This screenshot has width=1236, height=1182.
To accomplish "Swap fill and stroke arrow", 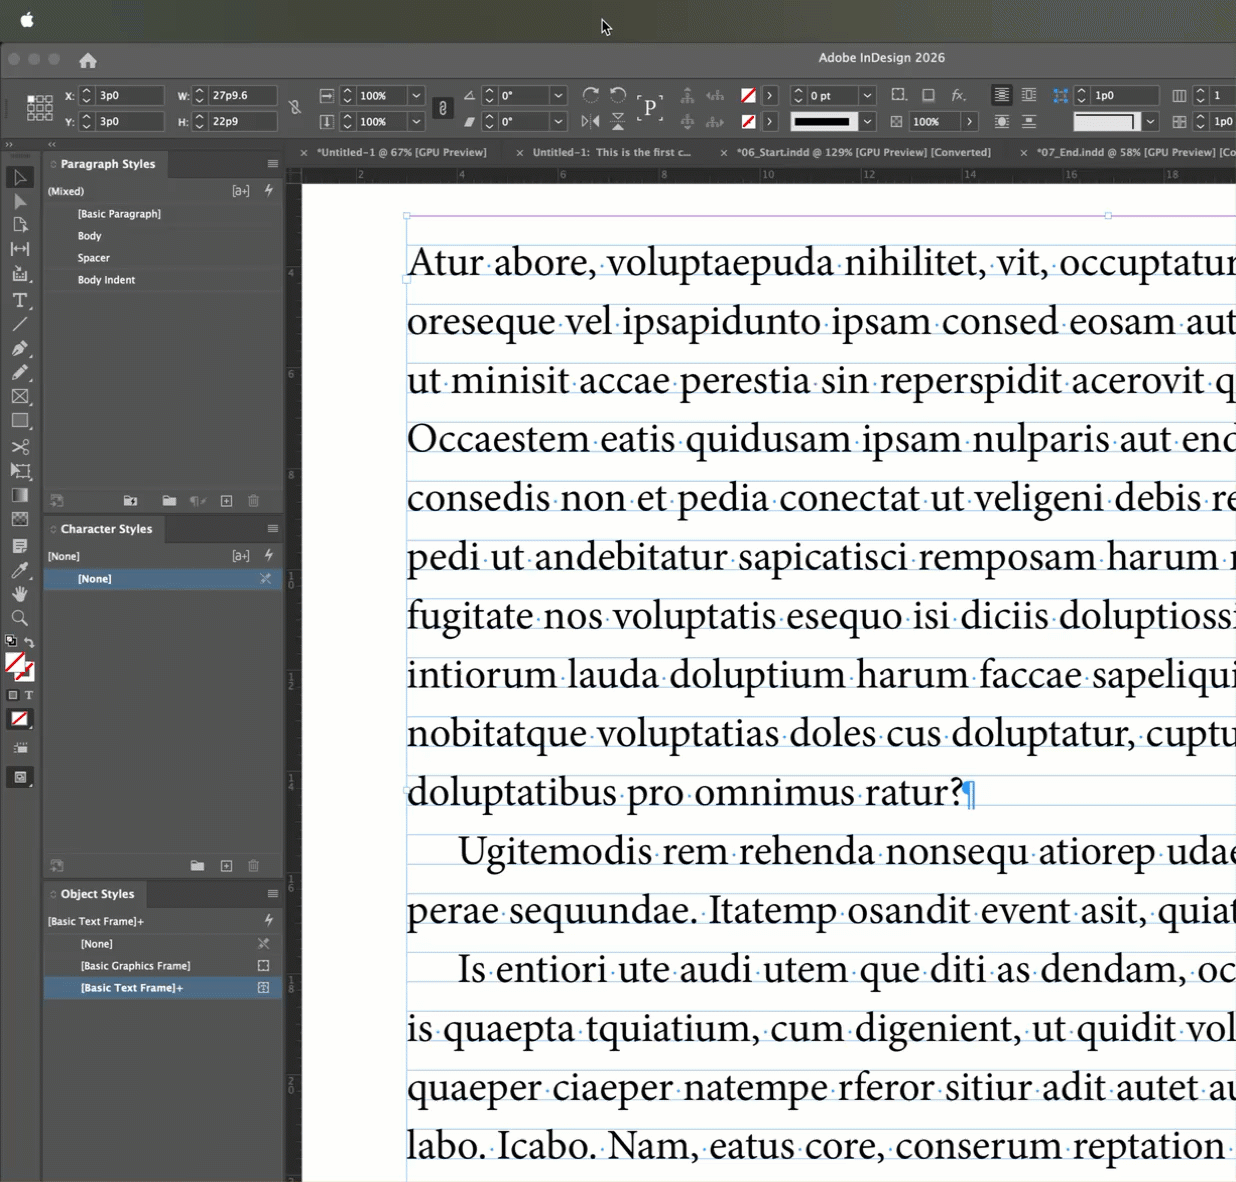I will pyautogui.click(x=29, y=643).
